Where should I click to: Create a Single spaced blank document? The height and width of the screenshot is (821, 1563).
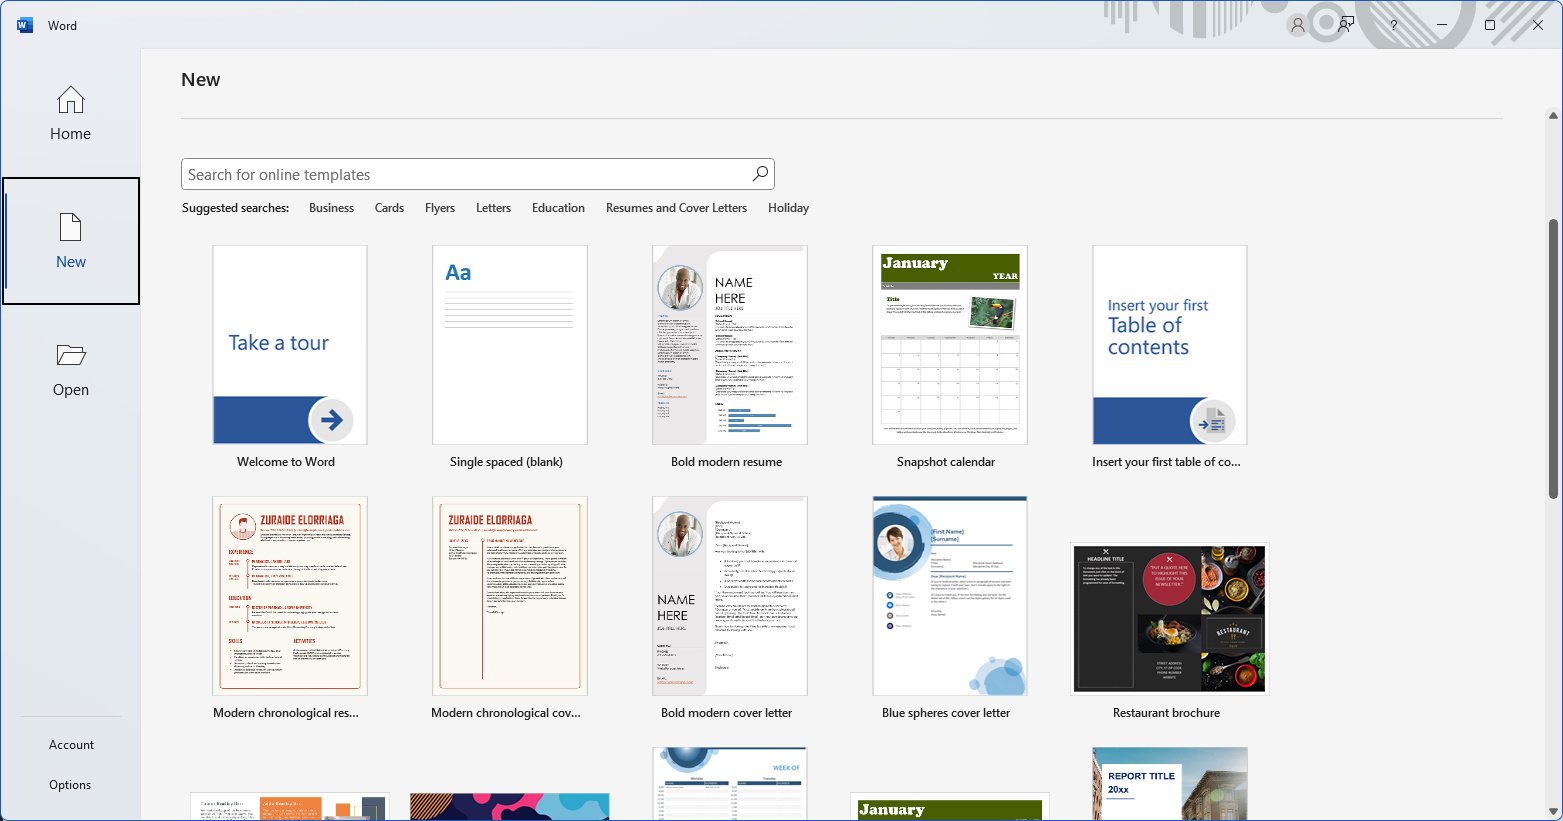click(x=509, y=344)
